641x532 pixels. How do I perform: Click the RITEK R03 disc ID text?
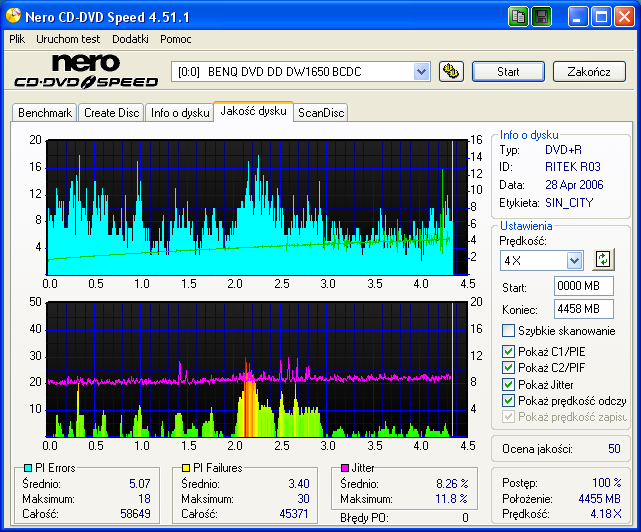click(573, 167)
